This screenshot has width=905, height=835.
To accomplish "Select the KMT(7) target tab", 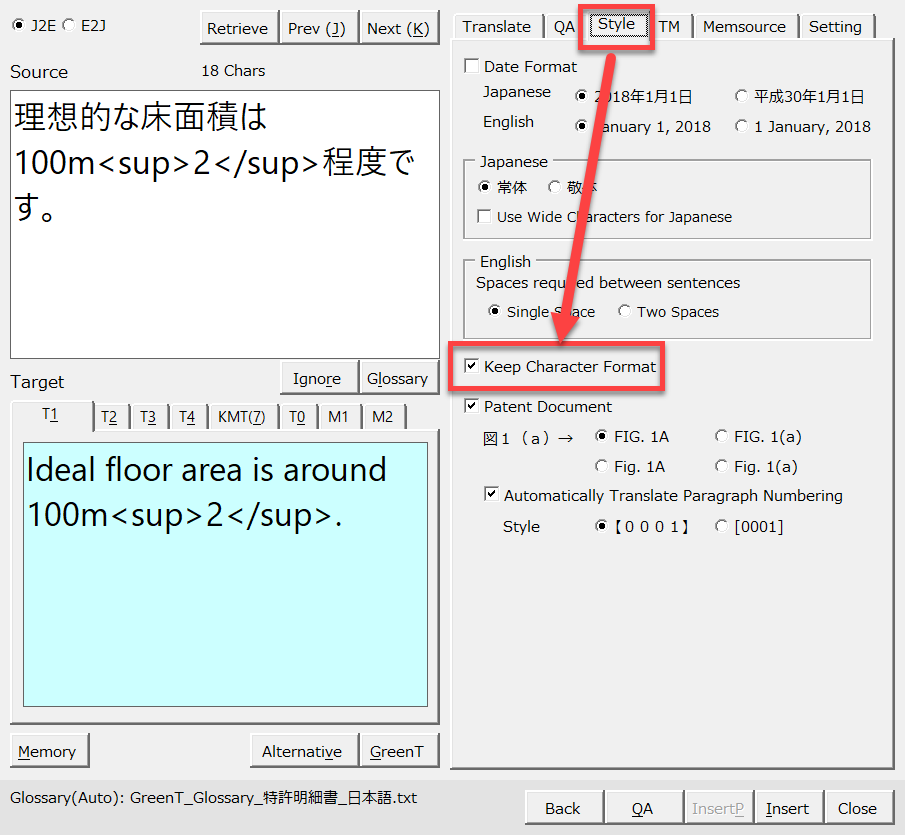I will [241, 417].
